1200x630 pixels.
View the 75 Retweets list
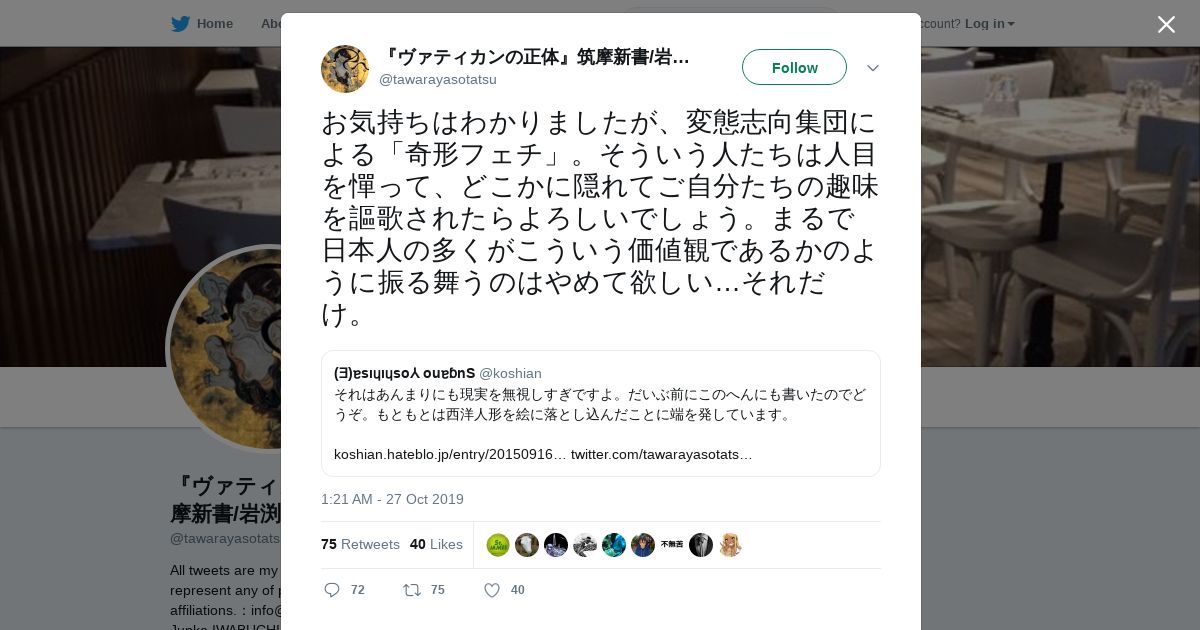(360, 544)
